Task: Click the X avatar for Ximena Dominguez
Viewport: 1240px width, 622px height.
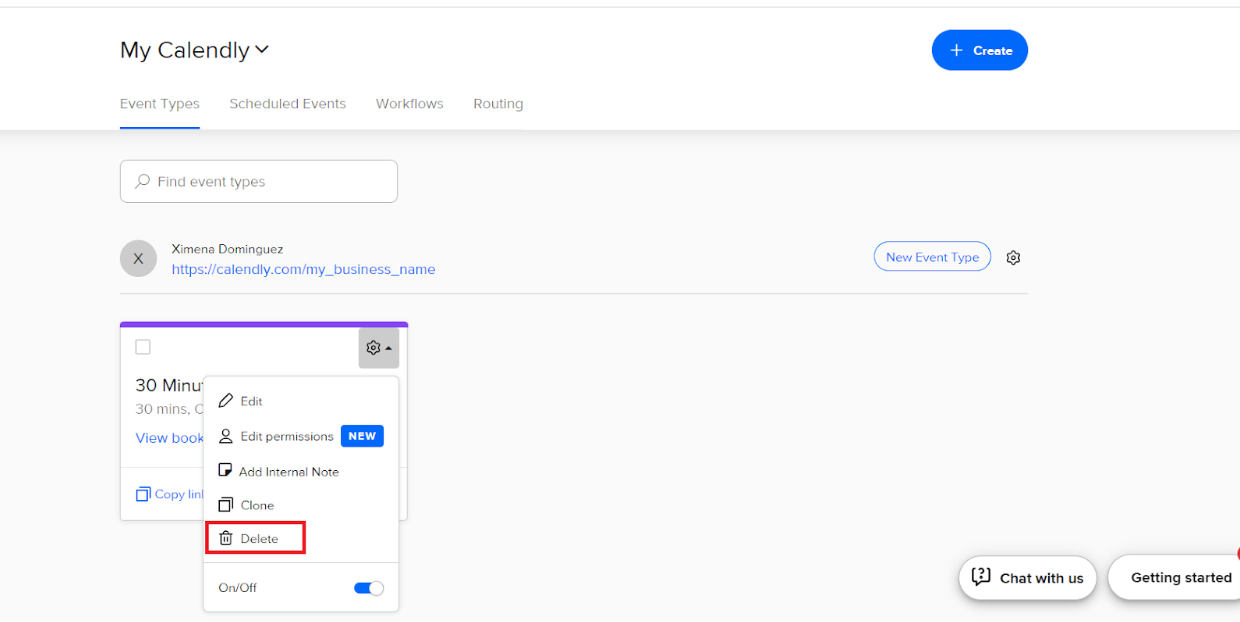Action: click(x=138, y=258)
